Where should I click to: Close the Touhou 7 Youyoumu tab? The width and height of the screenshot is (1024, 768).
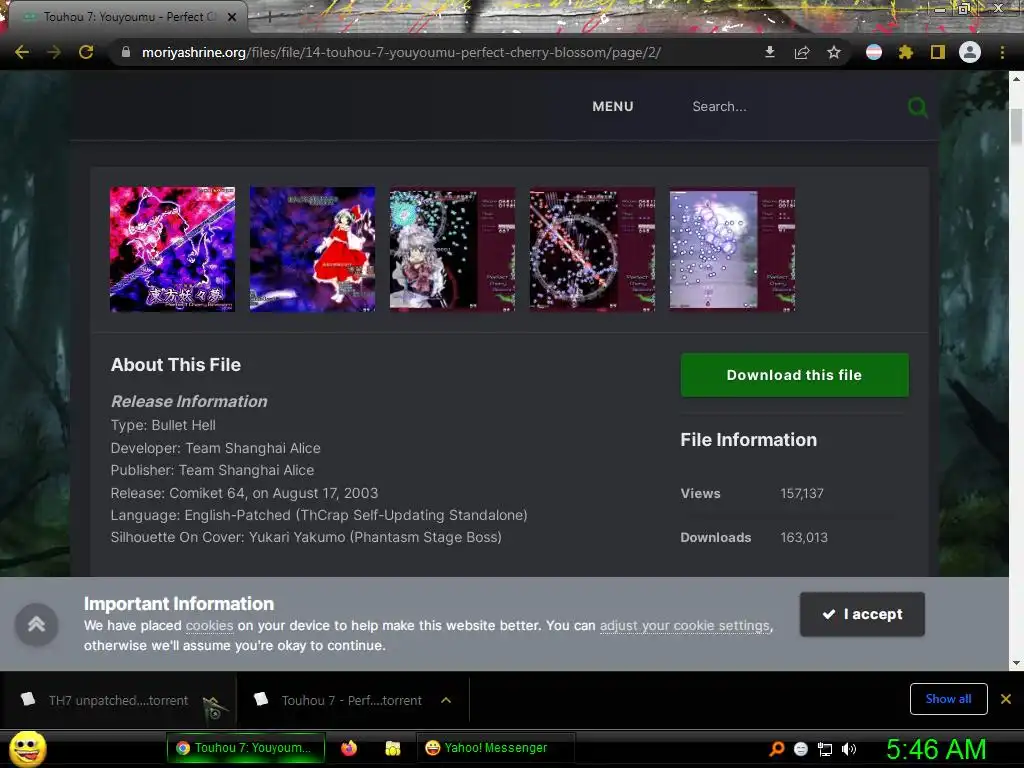click(232, 17)
